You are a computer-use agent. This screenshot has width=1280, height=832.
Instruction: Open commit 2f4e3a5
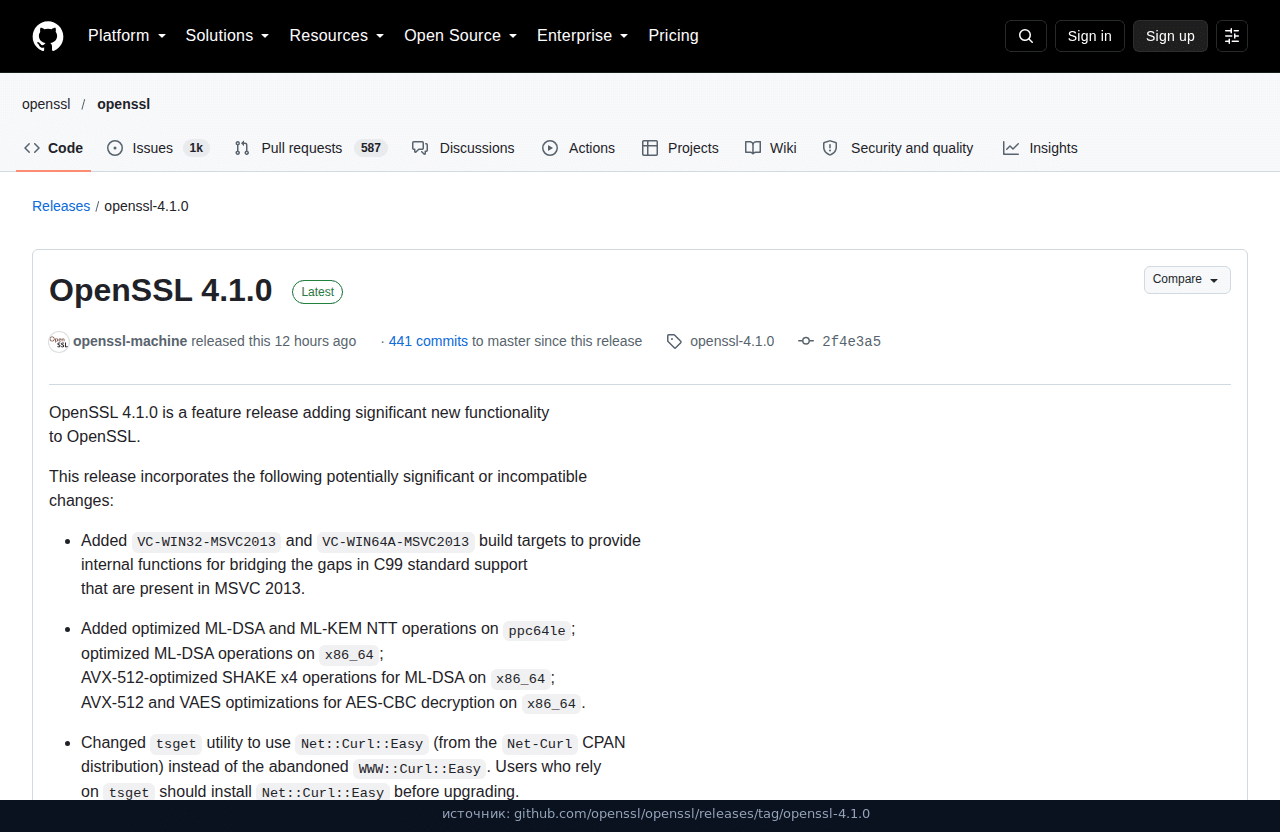tap(851, 341)
